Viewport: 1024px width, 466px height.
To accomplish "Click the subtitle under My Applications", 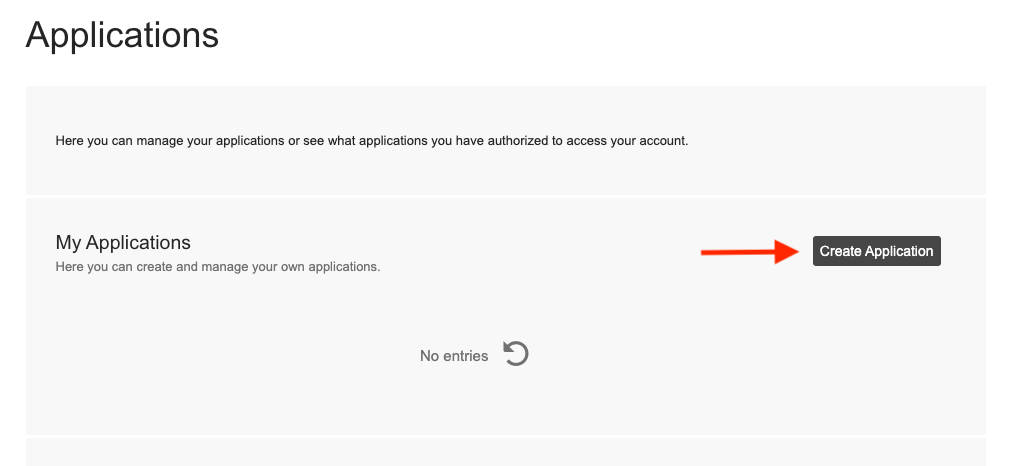I will pos(217,267).
